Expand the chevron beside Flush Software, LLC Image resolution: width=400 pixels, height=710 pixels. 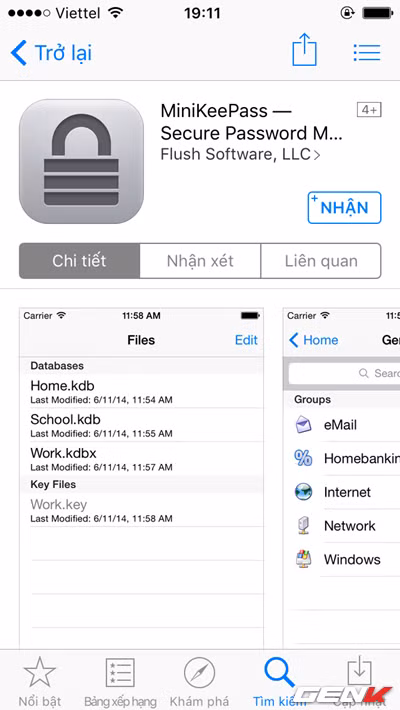pos(317,155)
